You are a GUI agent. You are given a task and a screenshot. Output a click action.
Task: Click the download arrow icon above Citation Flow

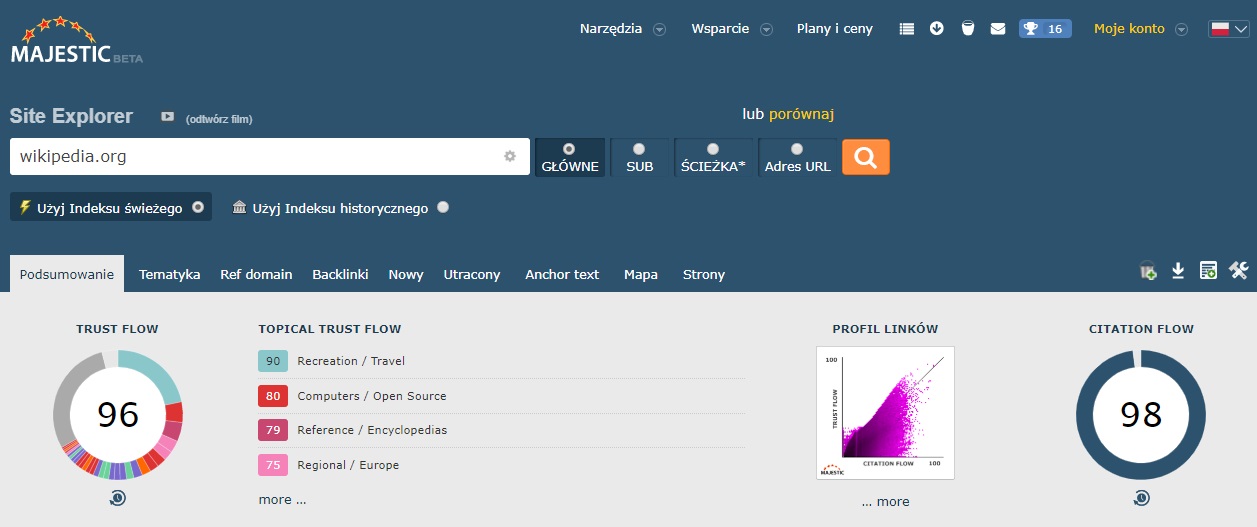(1178, 271)
